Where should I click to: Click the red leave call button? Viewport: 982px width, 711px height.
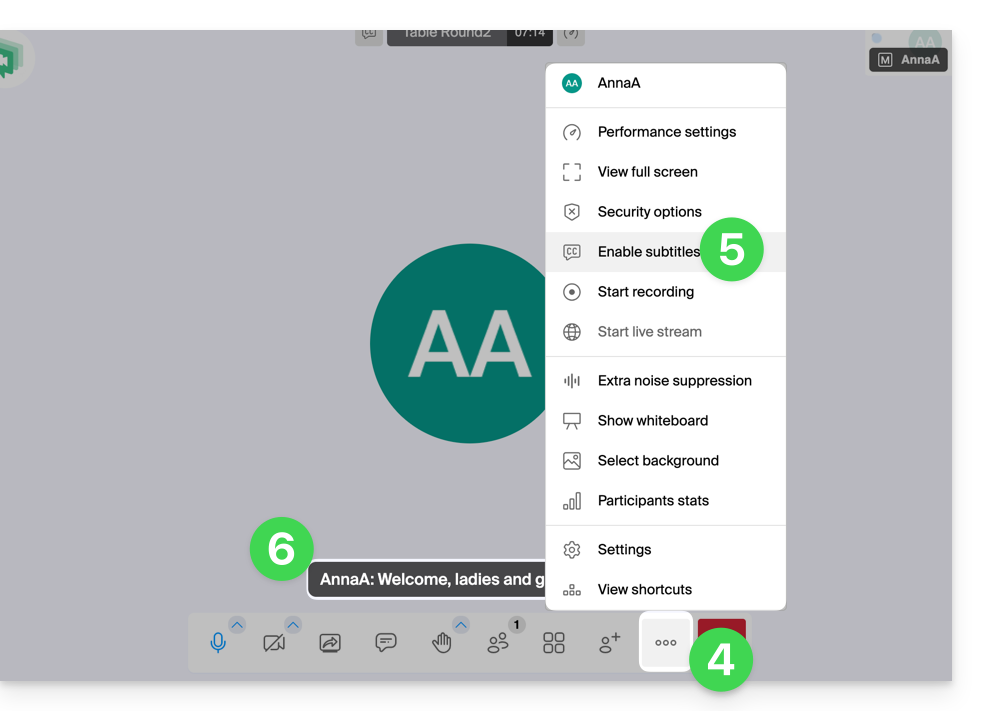721,630
